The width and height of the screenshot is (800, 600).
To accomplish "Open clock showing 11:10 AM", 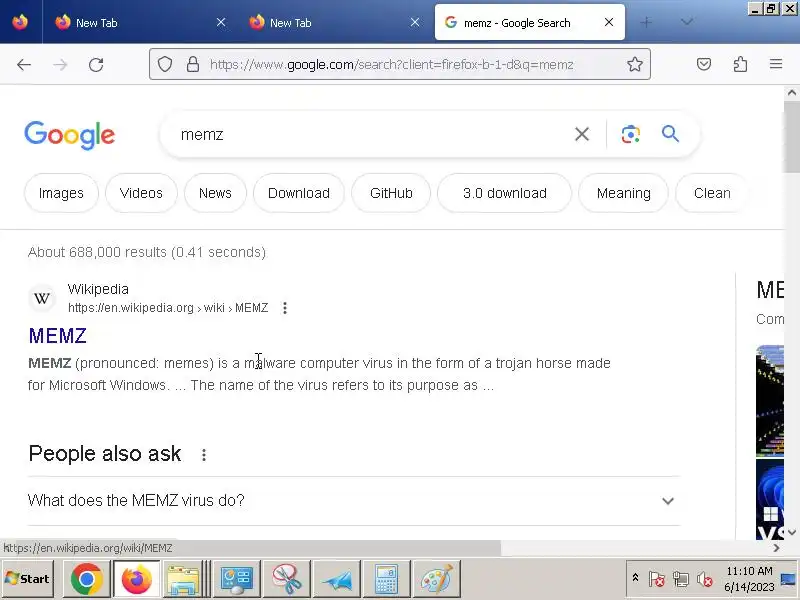I will click(749, 579).
